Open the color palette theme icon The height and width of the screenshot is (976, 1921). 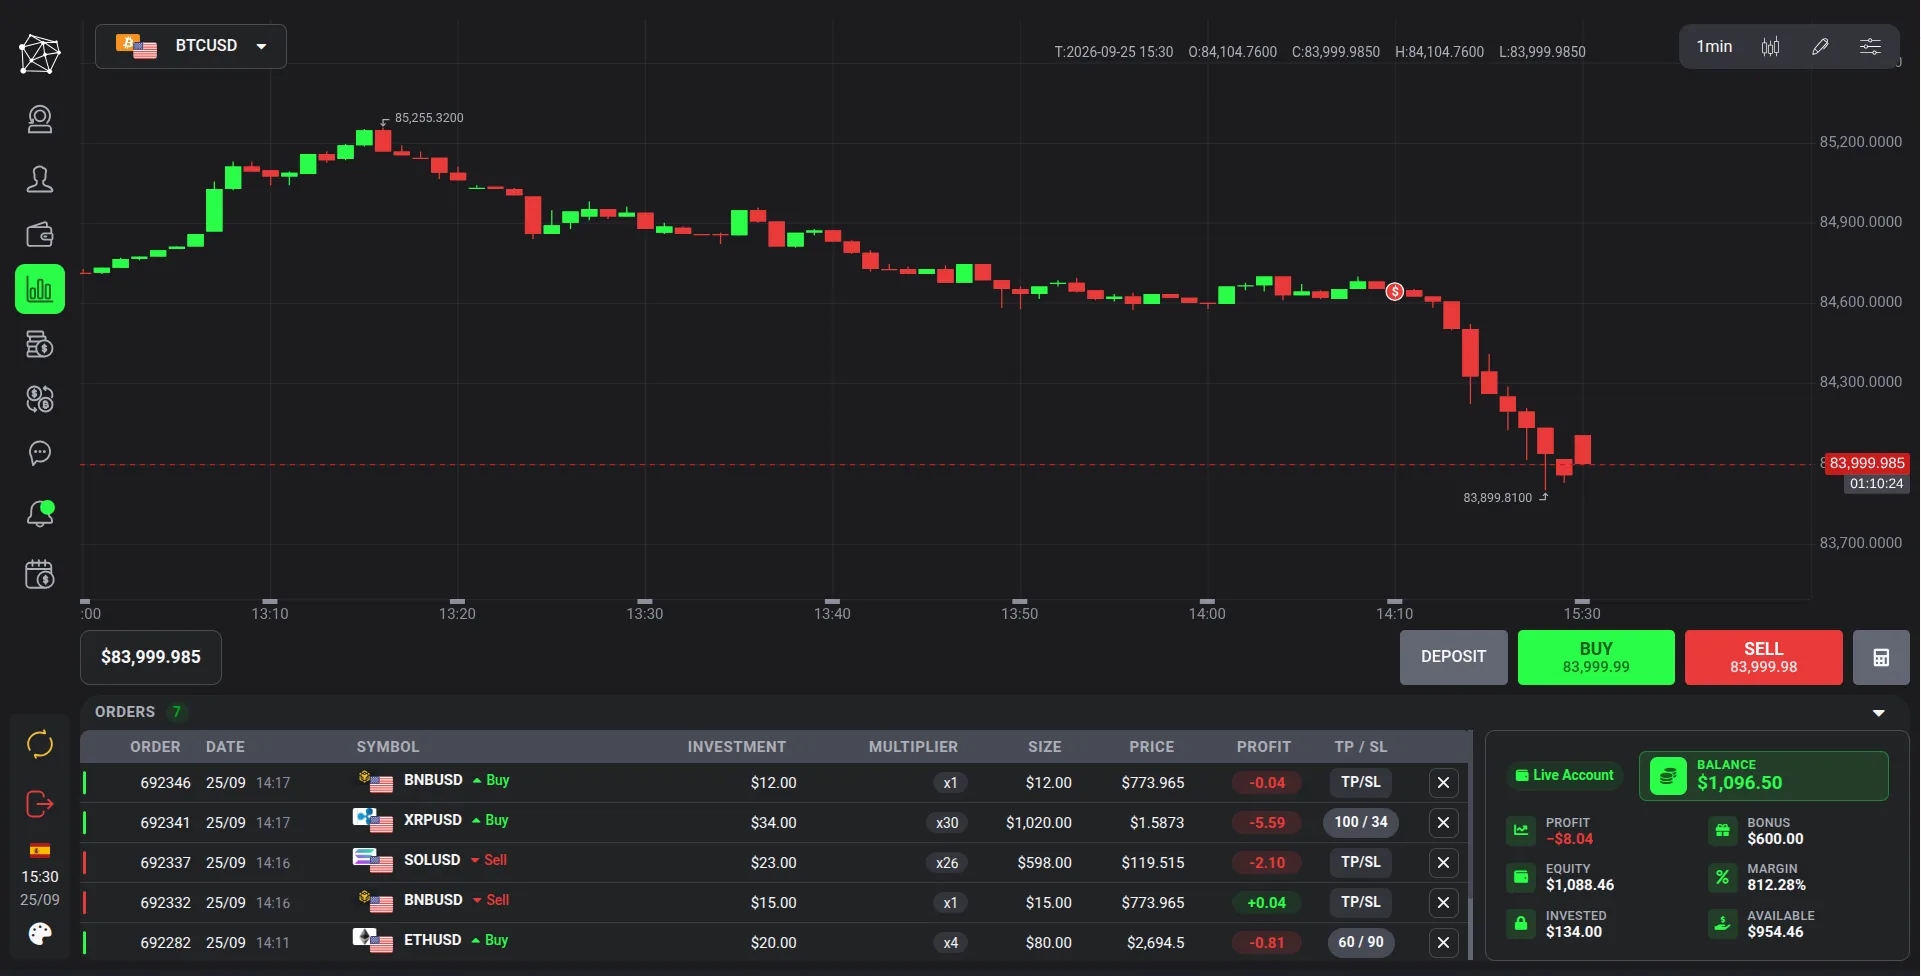(x=40, y=934)
